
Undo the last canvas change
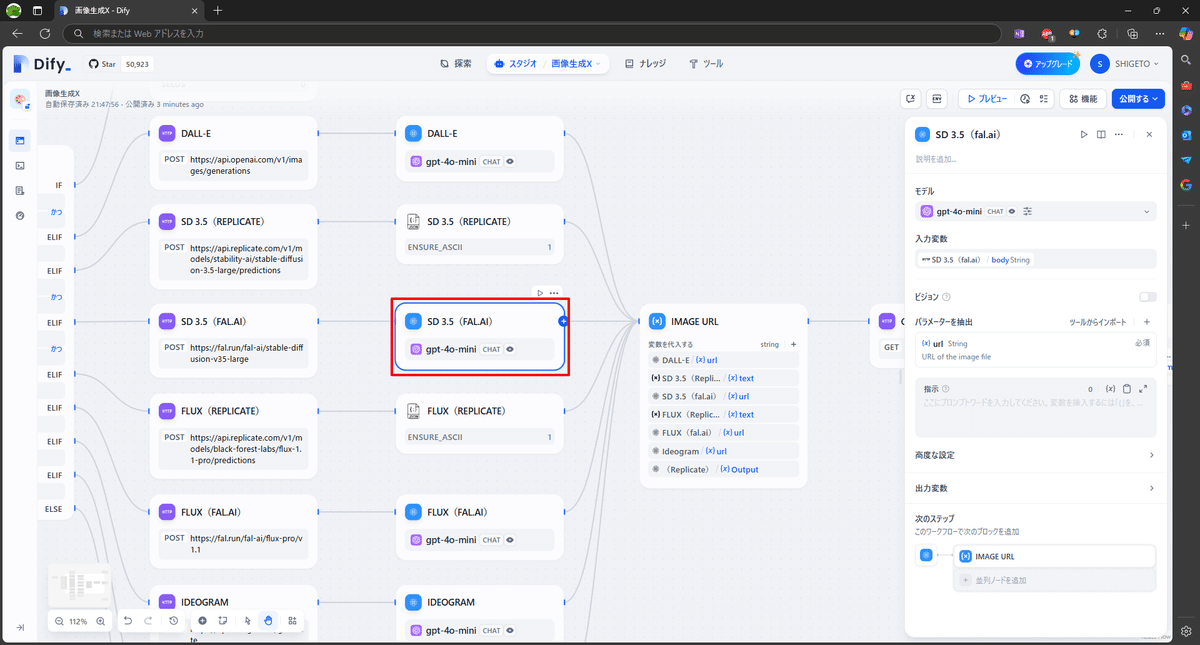pyautogui.click(x=128, y=621)
